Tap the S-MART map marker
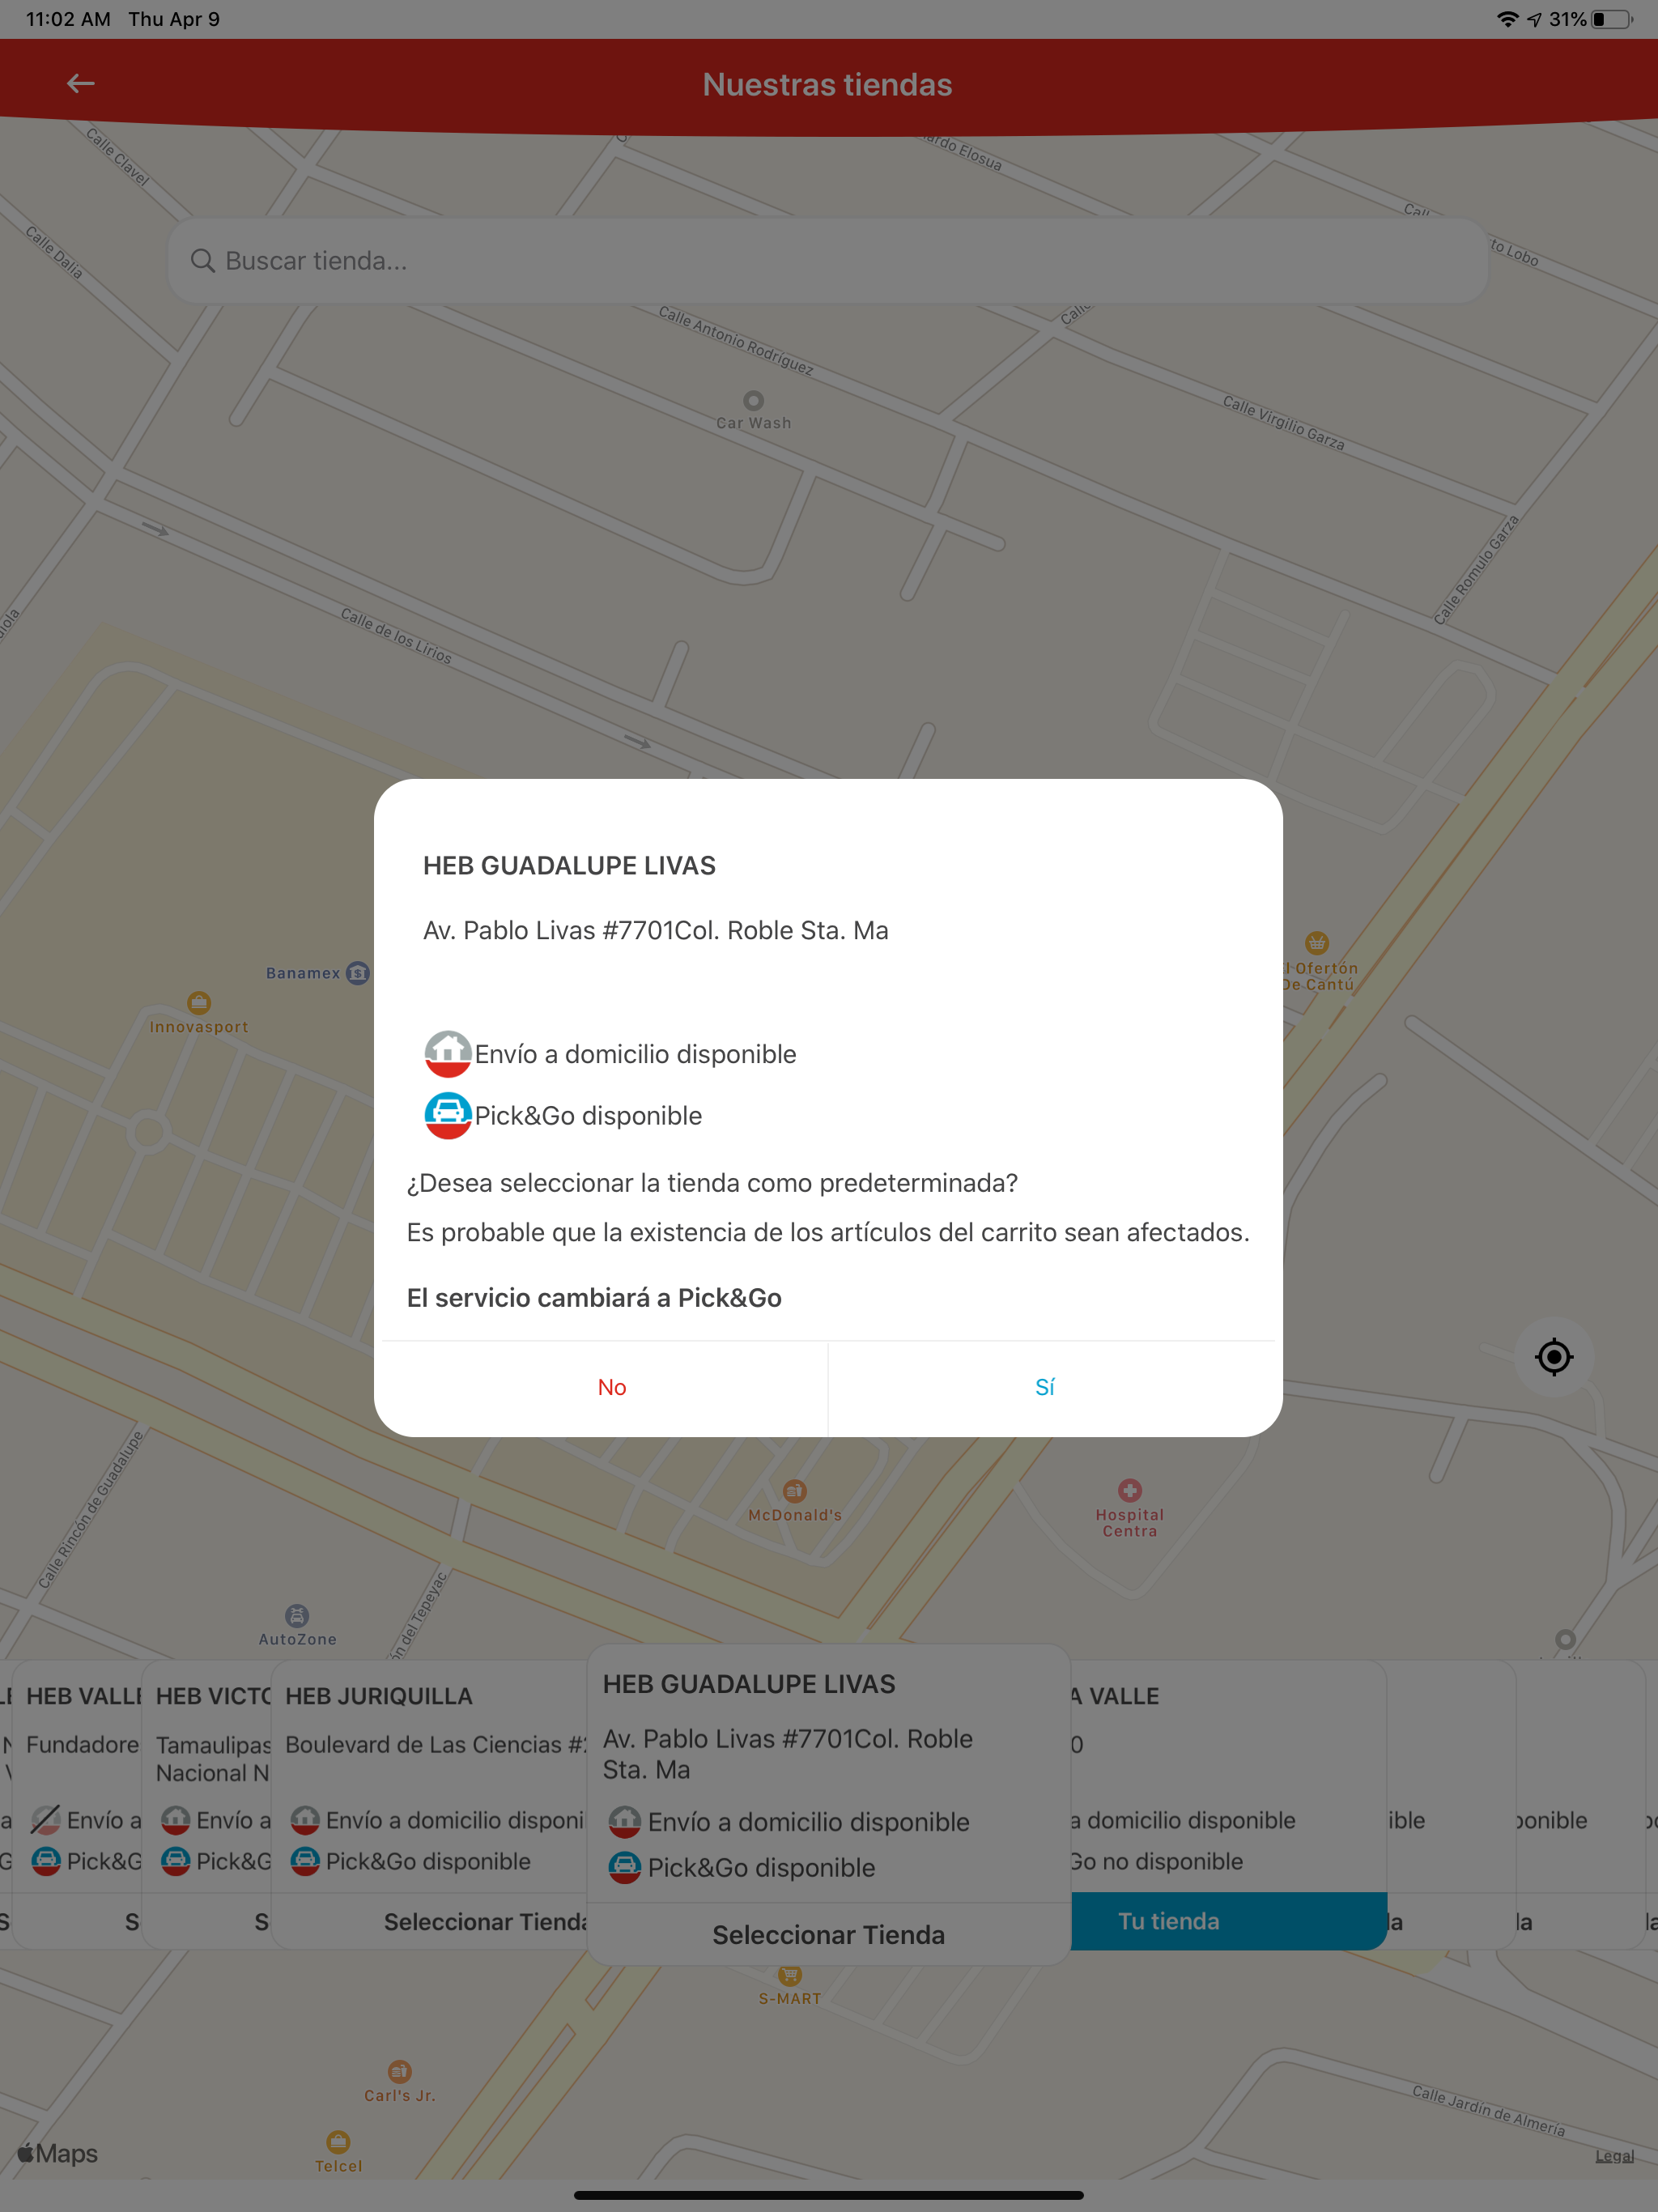 coord(789,1976)
